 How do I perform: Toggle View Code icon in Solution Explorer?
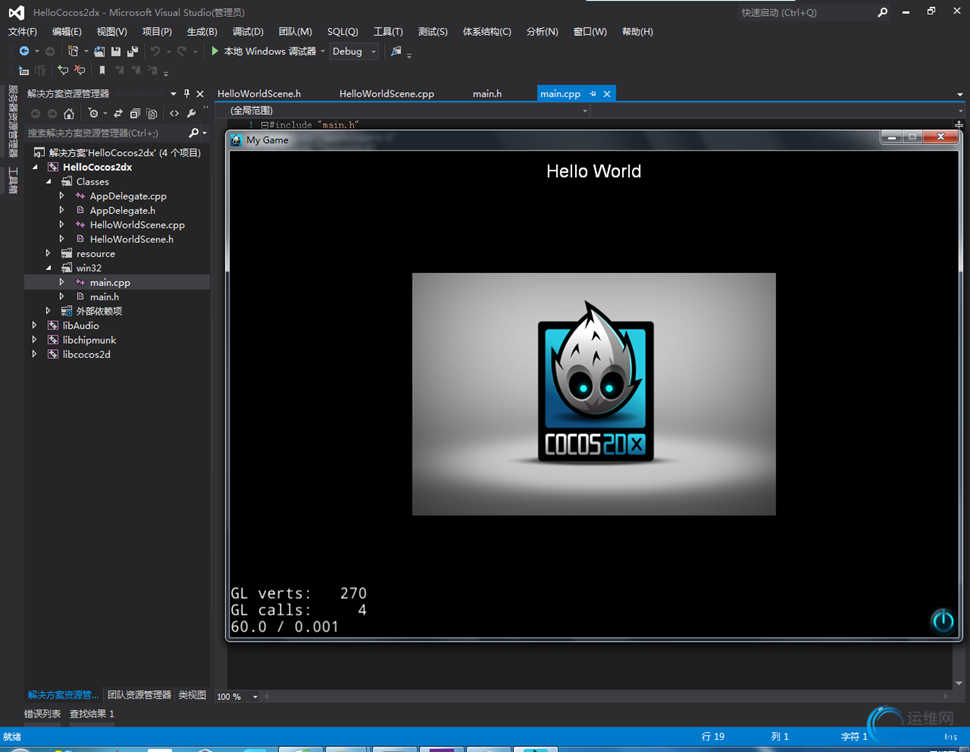click(174, 114)
